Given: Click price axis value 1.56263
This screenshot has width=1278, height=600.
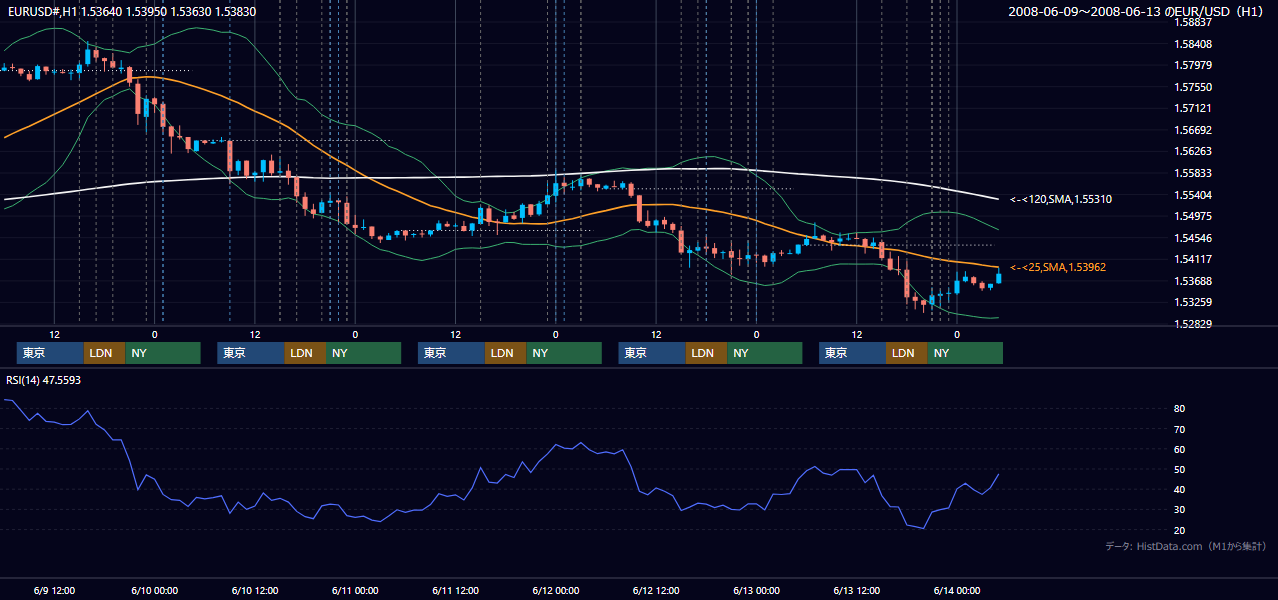Looking at the screenshot, I should [1193, 152].
